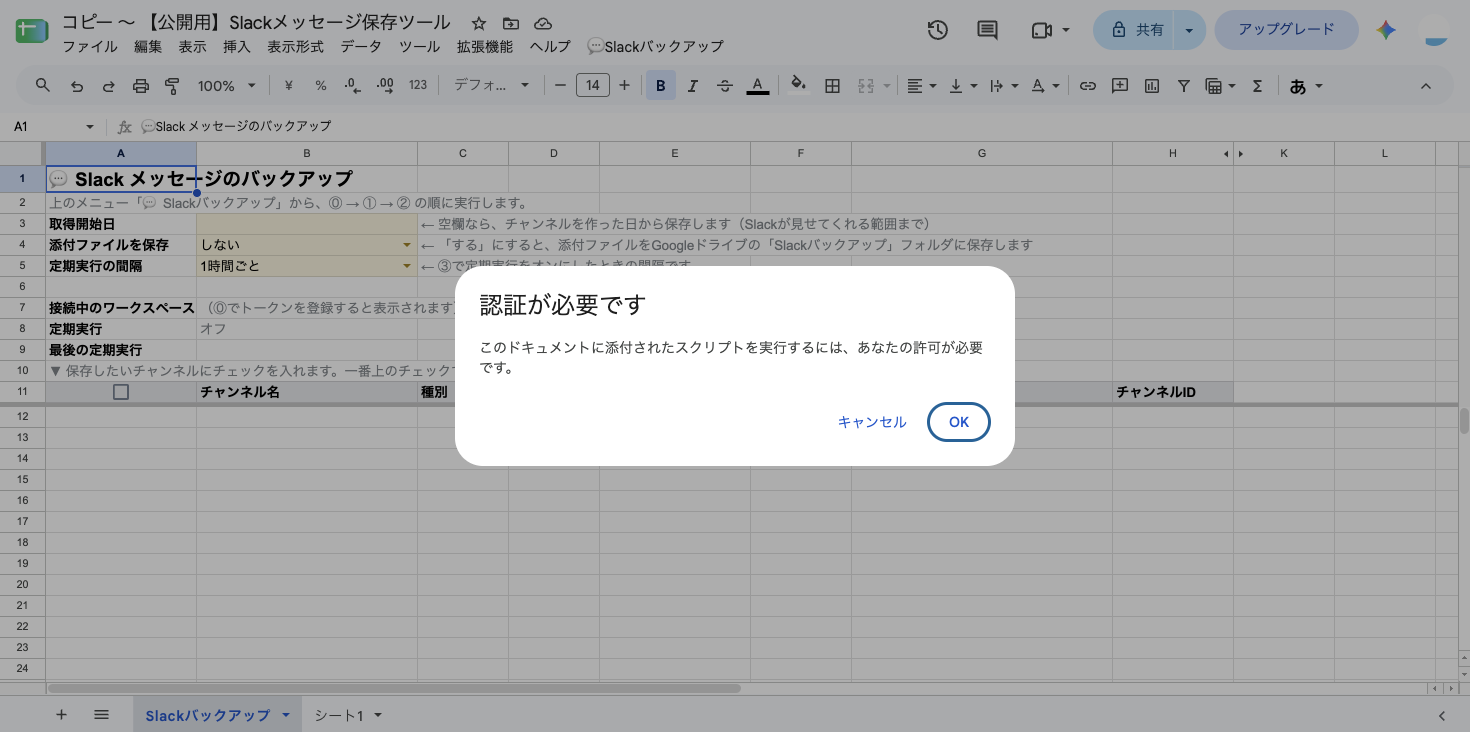1470x732 pixels.
Task: Click the filter funnel icon
Action: (1184, 86)
